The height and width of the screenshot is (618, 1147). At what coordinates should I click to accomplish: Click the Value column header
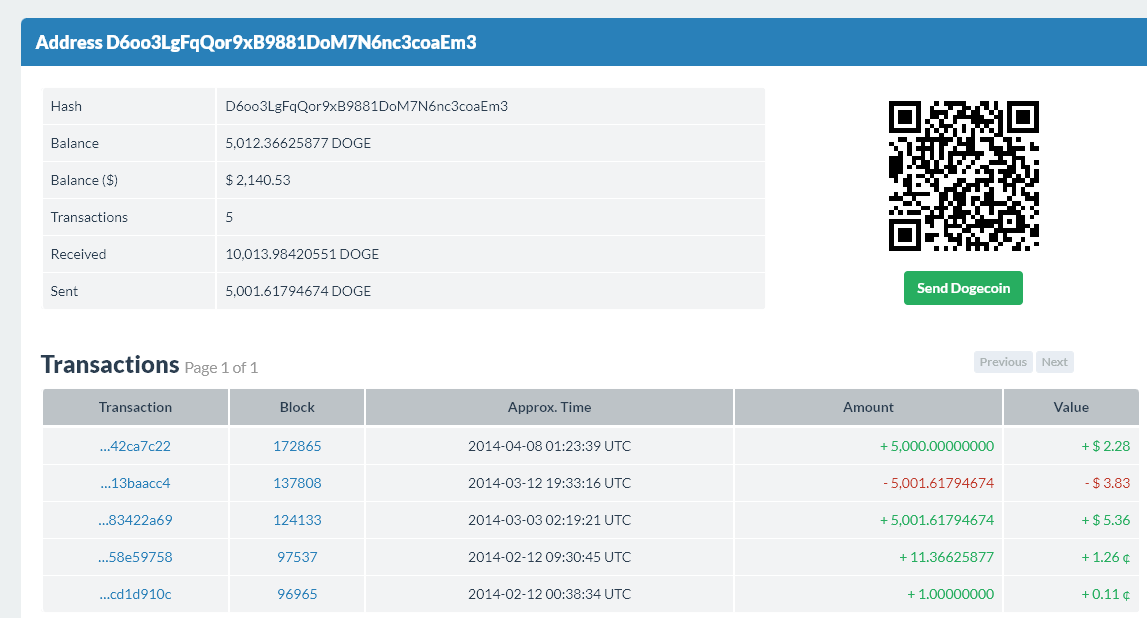pyautogui.click(x=1071, y=407)
